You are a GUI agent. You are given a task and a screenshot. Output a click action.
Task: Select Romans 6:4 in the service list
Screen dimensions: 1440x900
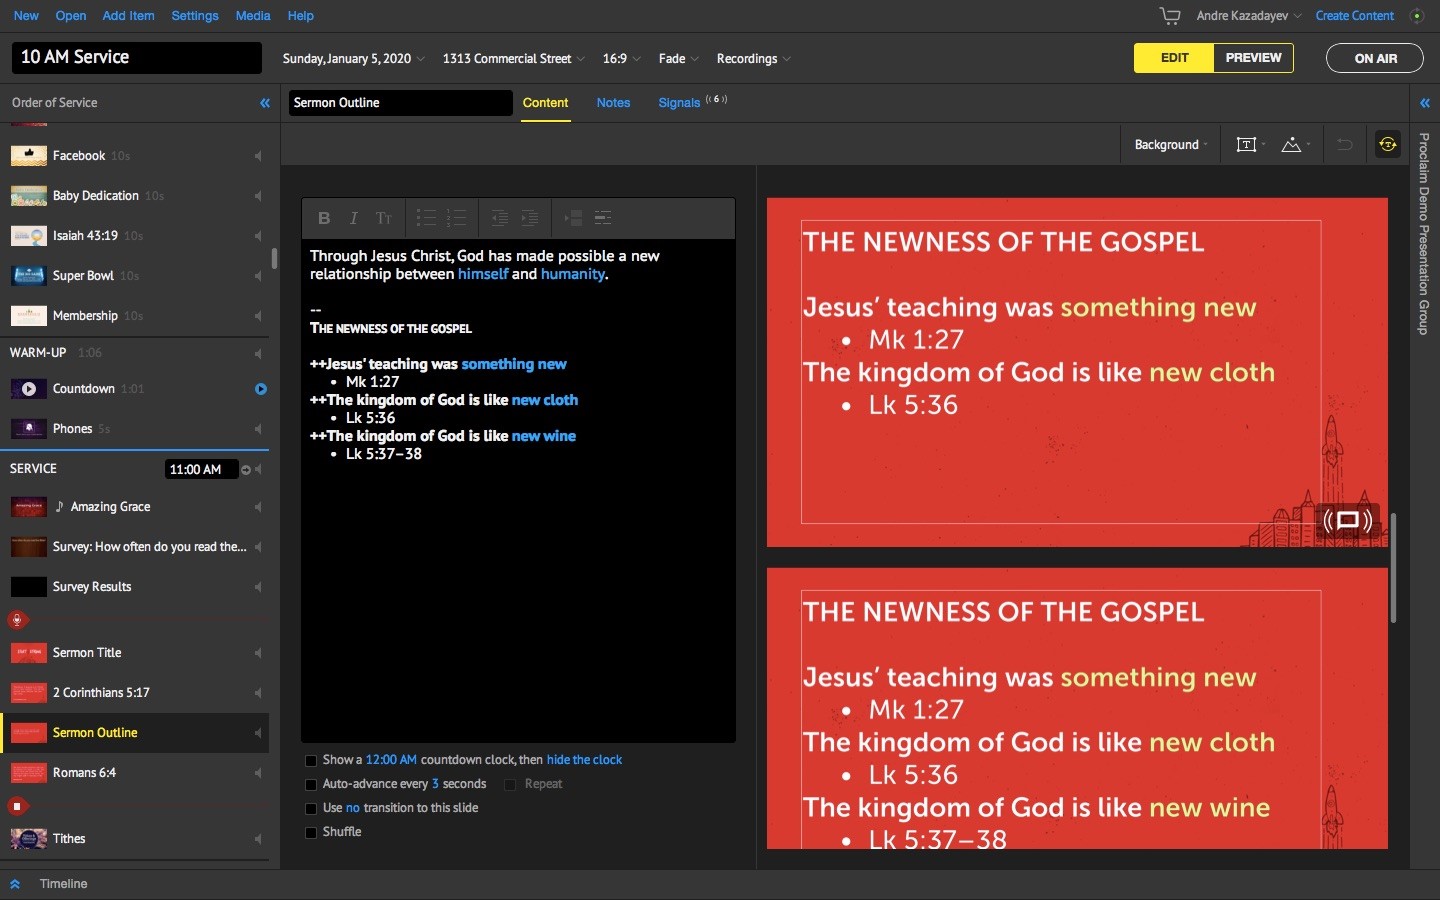pos(85,773)
